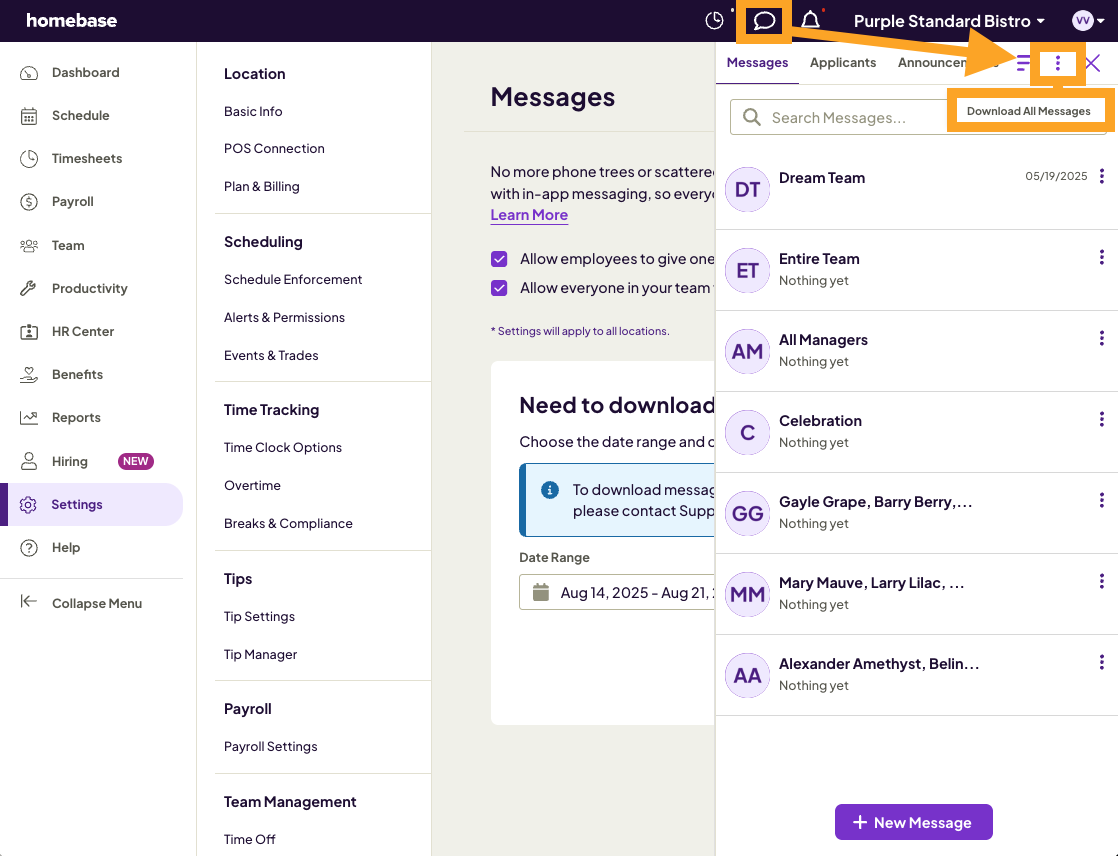Open Basic Info settings
The width and height of the screenshot is (1118, 856).
click(x=253, y=111)
